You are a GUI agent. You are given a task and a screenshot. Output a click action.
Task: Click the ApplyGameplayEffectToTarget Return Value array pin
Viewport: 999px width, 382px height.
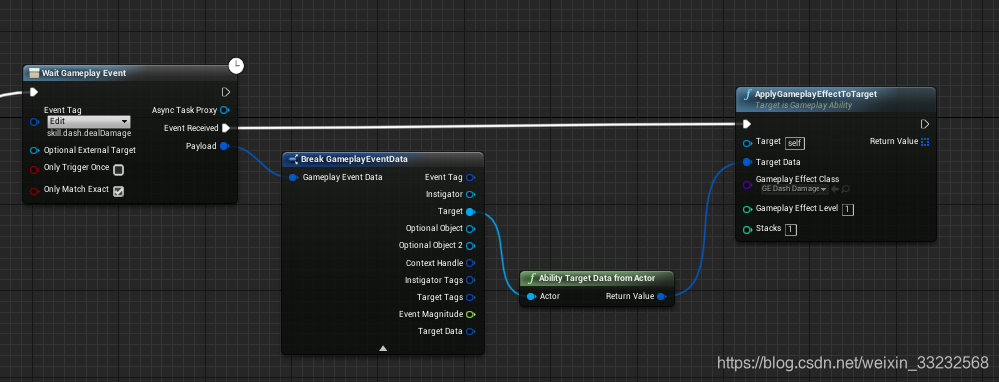coord(925,142)
